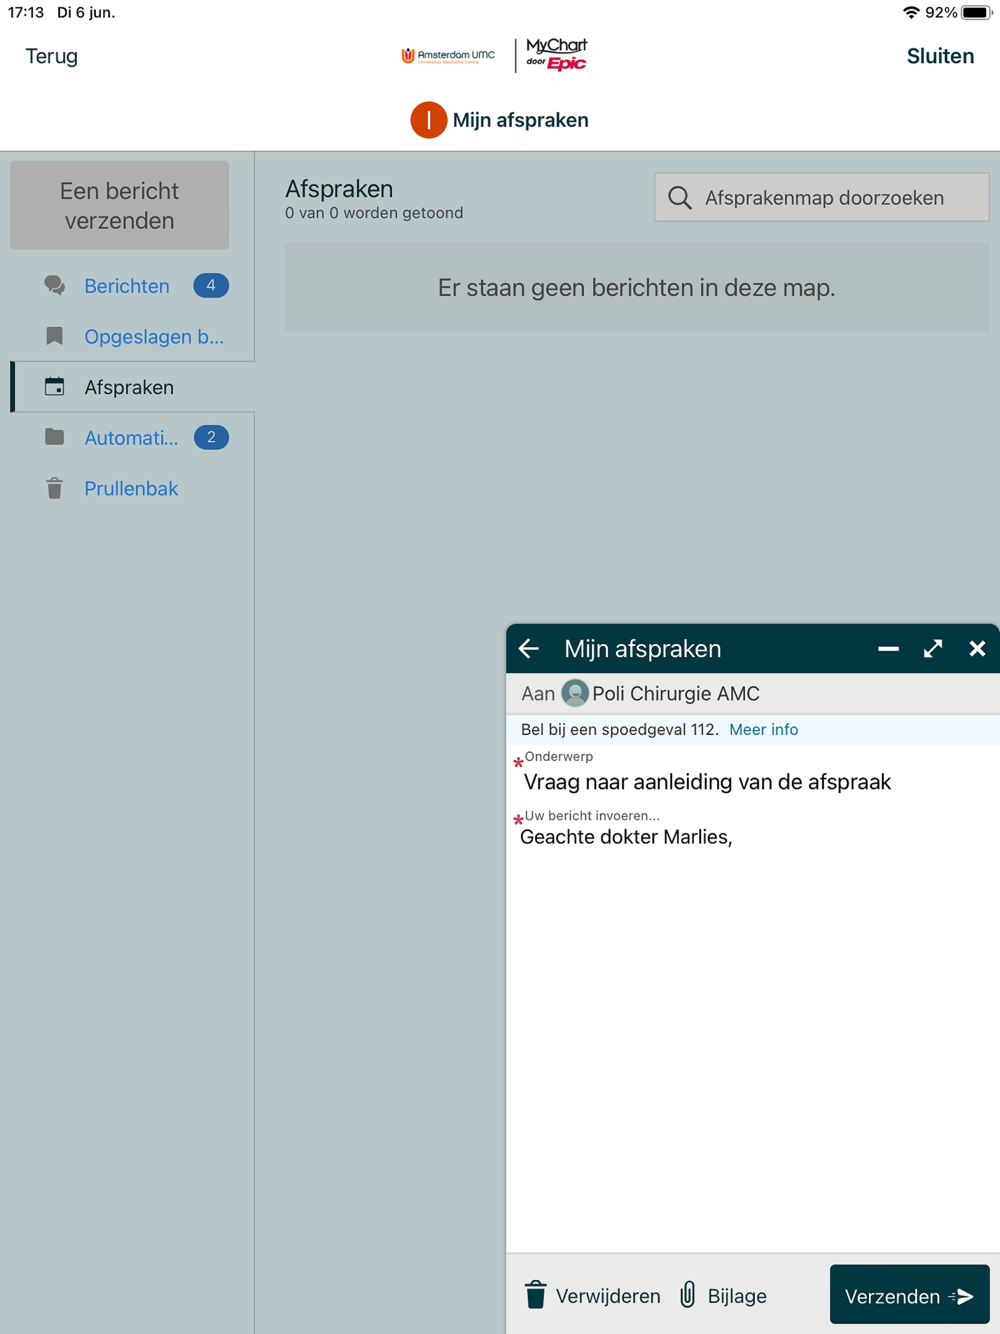This screenshot has width=1000, height=1334.
Task: Tap the magnifier search icon
Action: pos(680,198)
